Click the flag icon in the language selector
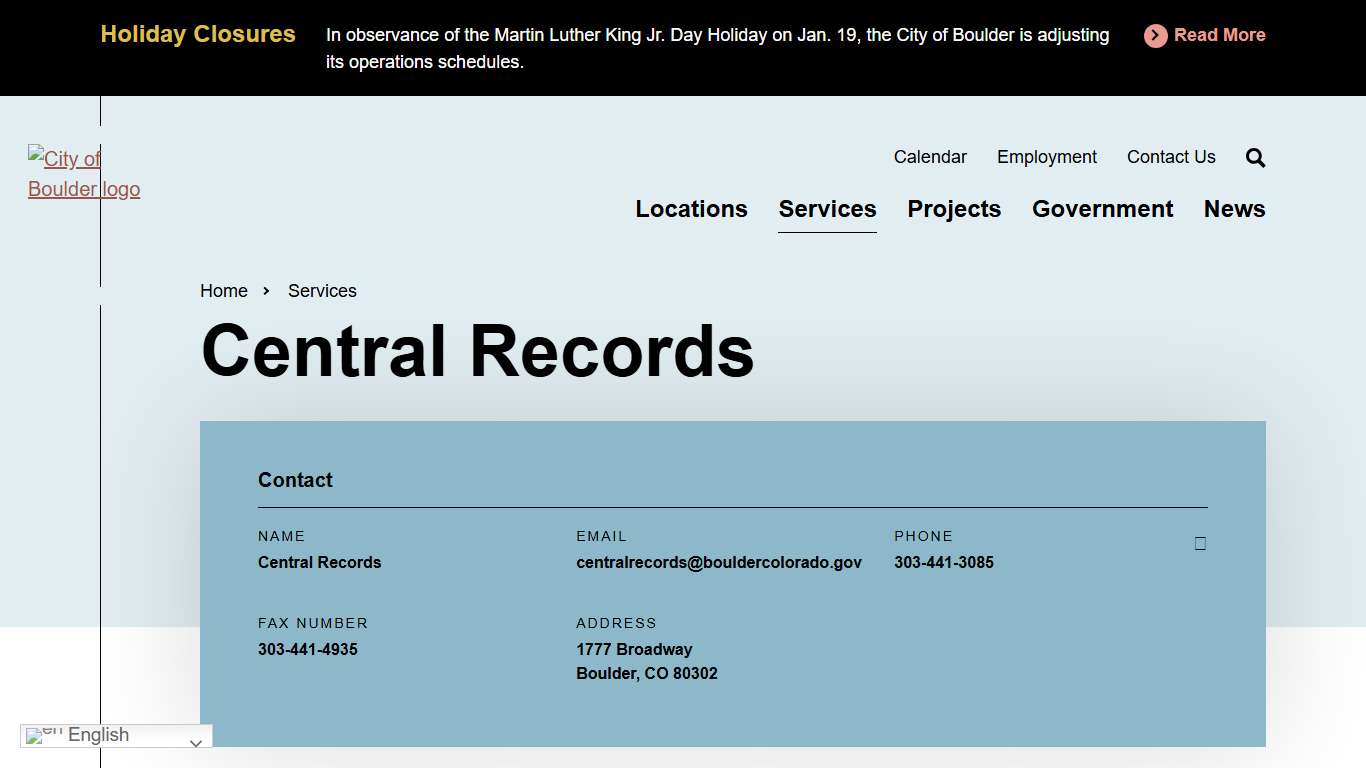Screen dimensions: 1366x768 (40, 735)
